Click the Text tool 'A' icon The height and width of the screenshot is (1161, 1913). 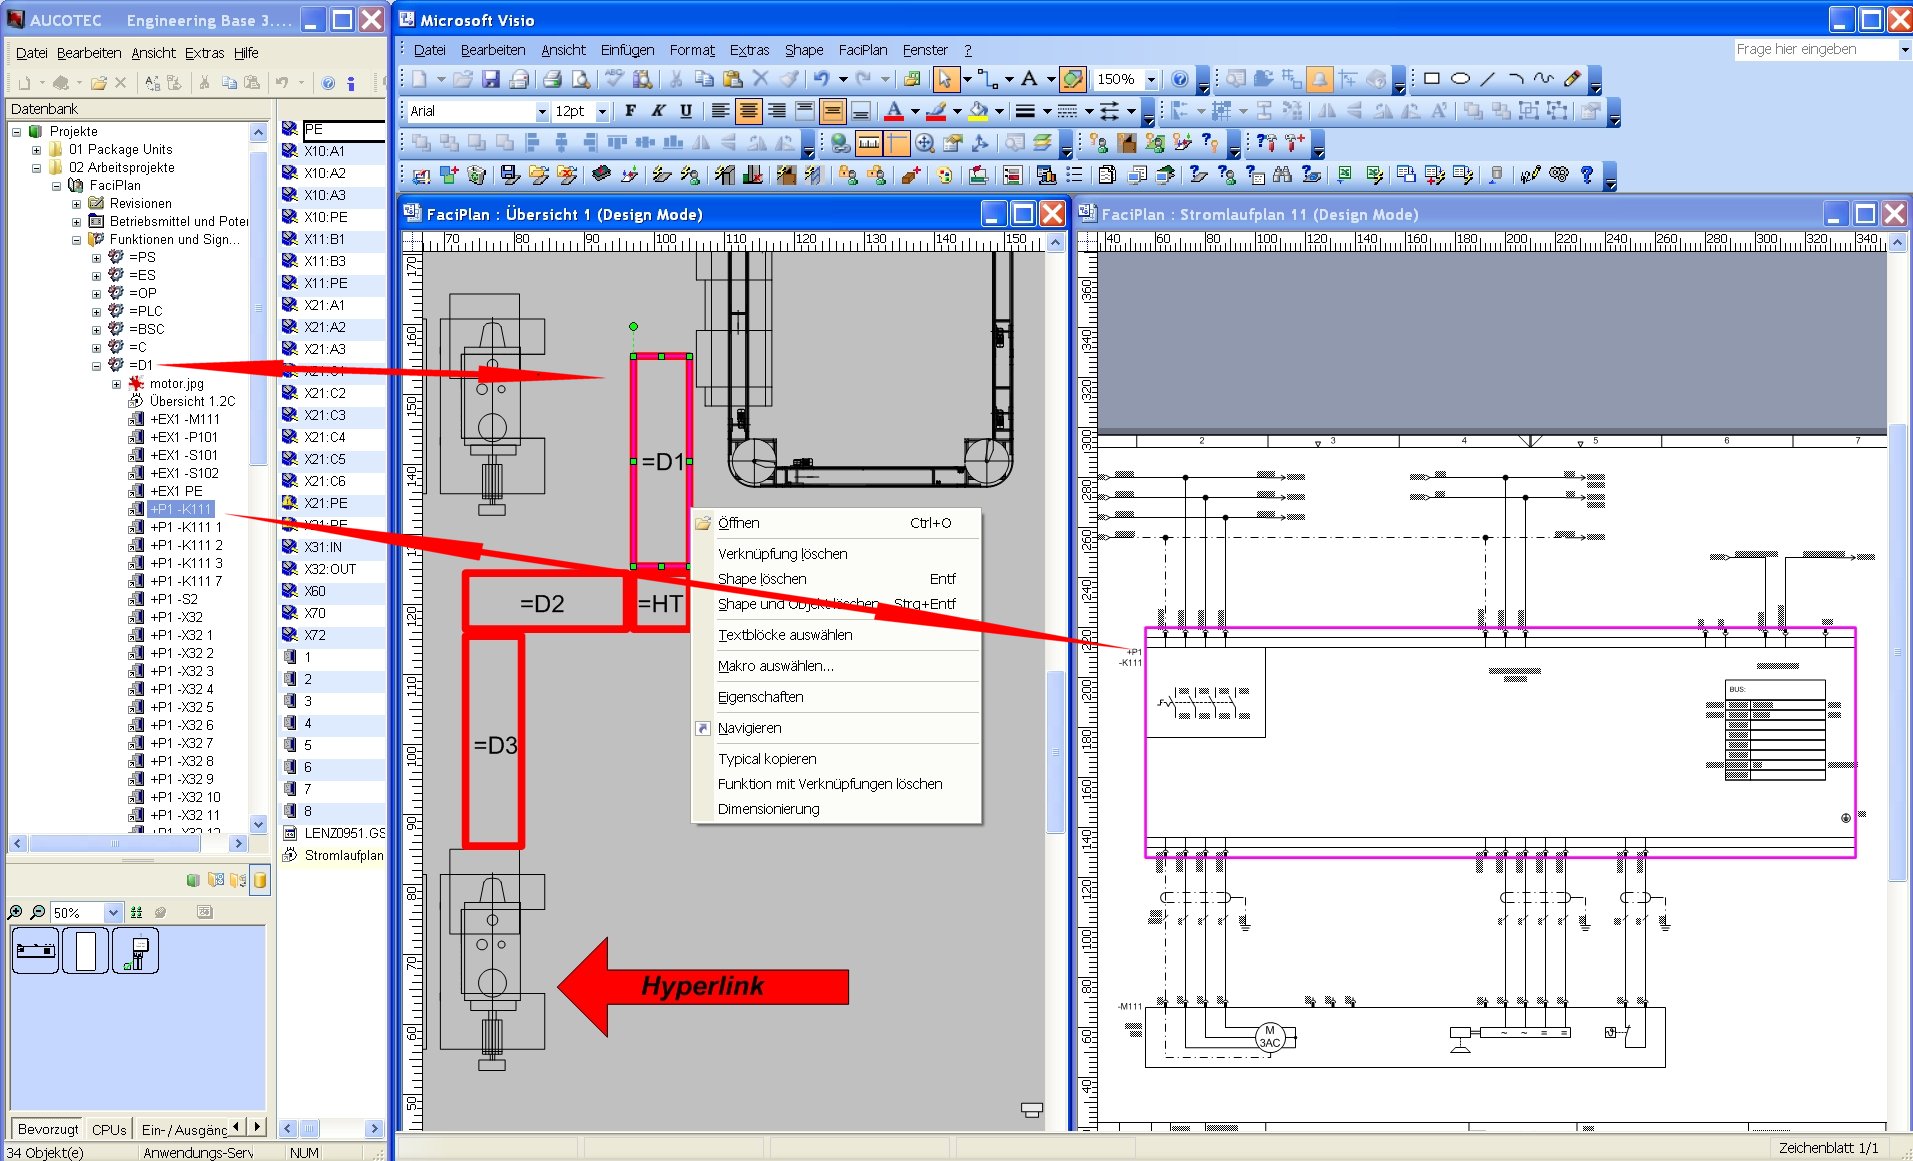(x=1028, y=79)
